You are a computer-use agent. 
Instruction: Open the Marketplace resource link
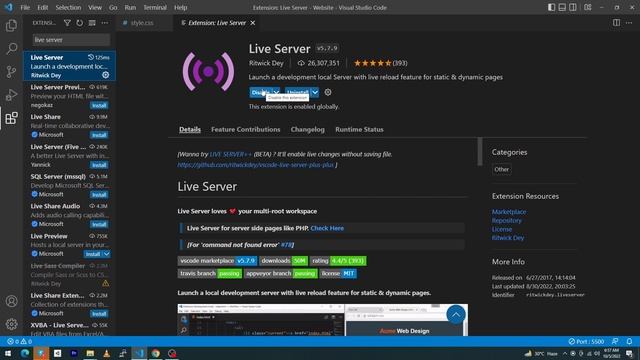click(509, 212)
